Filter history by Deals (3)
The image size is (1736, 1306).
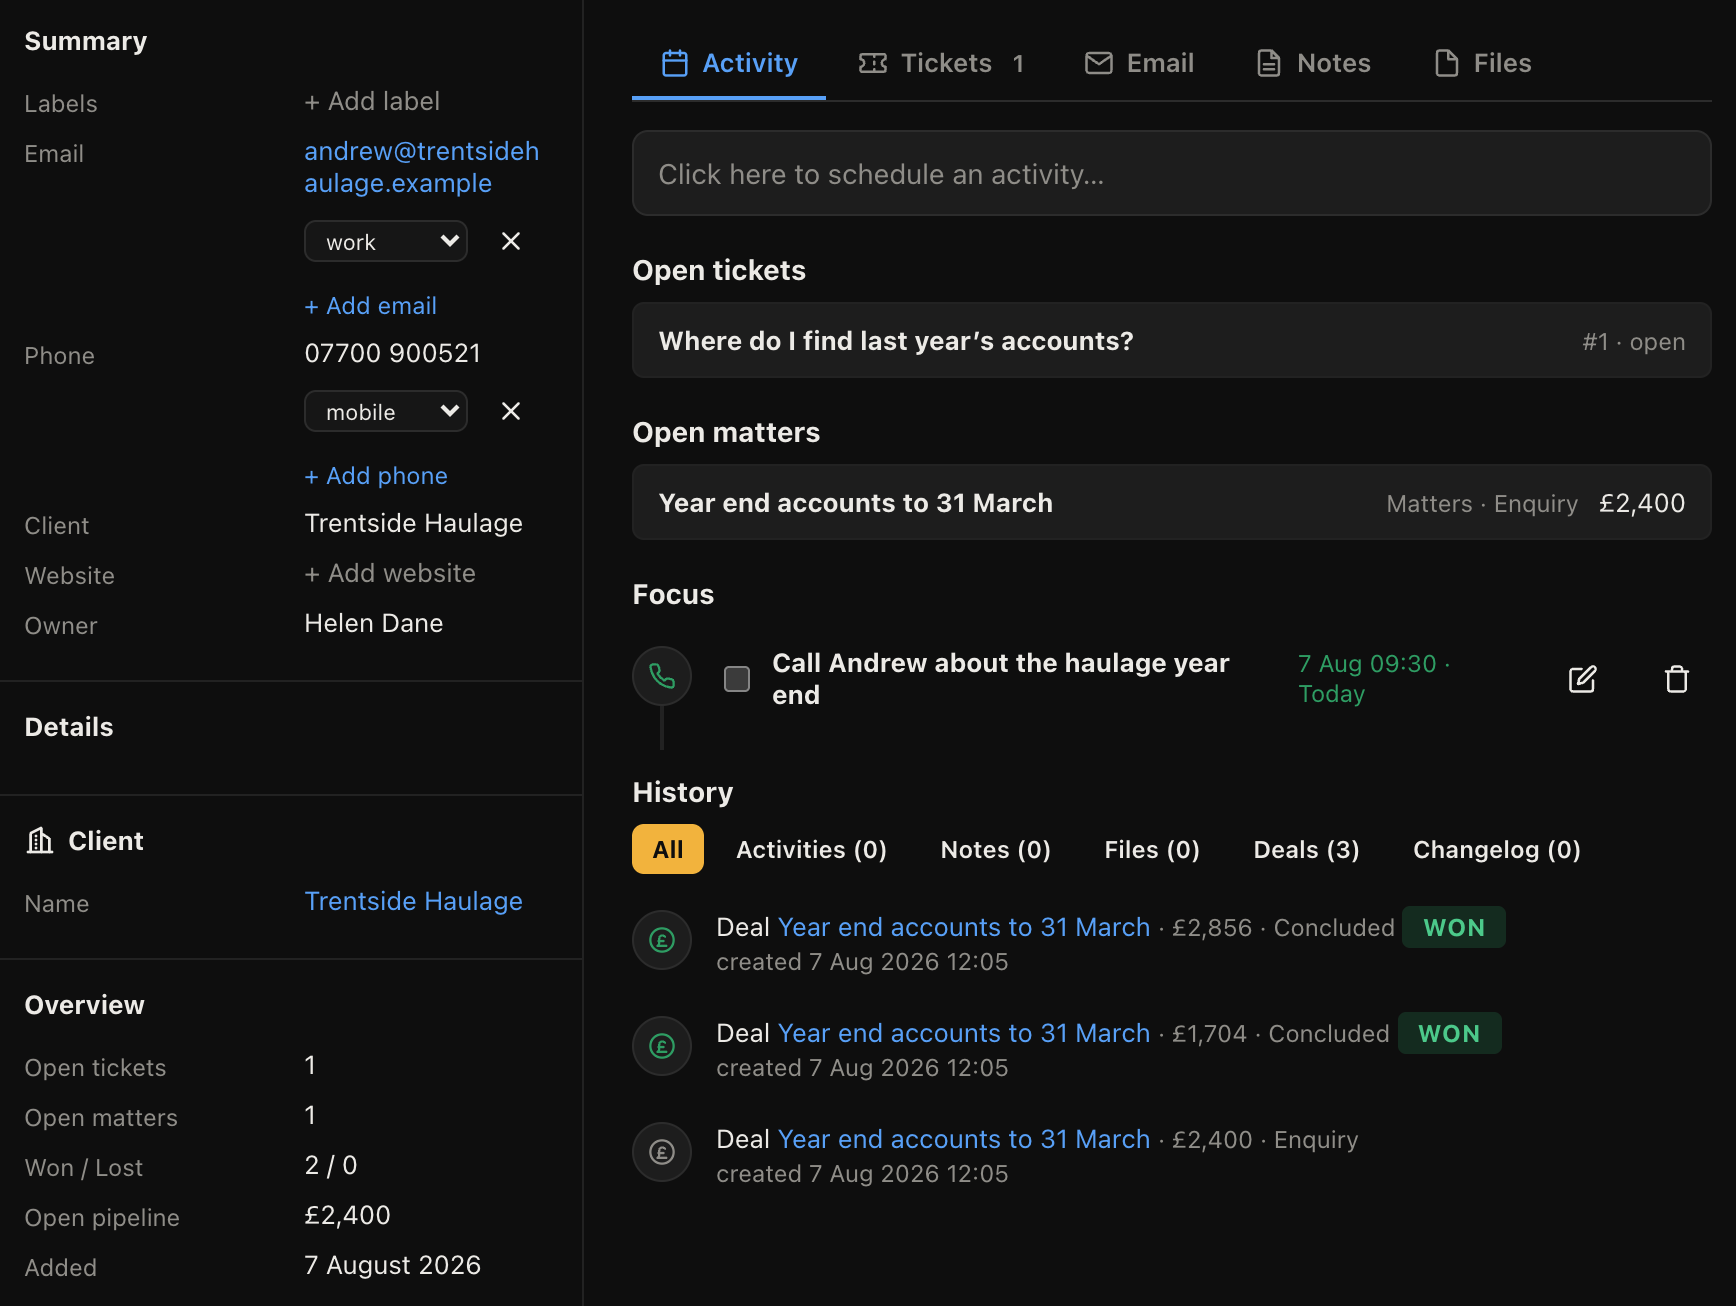pyautogui.click(x=1306, y=849)
